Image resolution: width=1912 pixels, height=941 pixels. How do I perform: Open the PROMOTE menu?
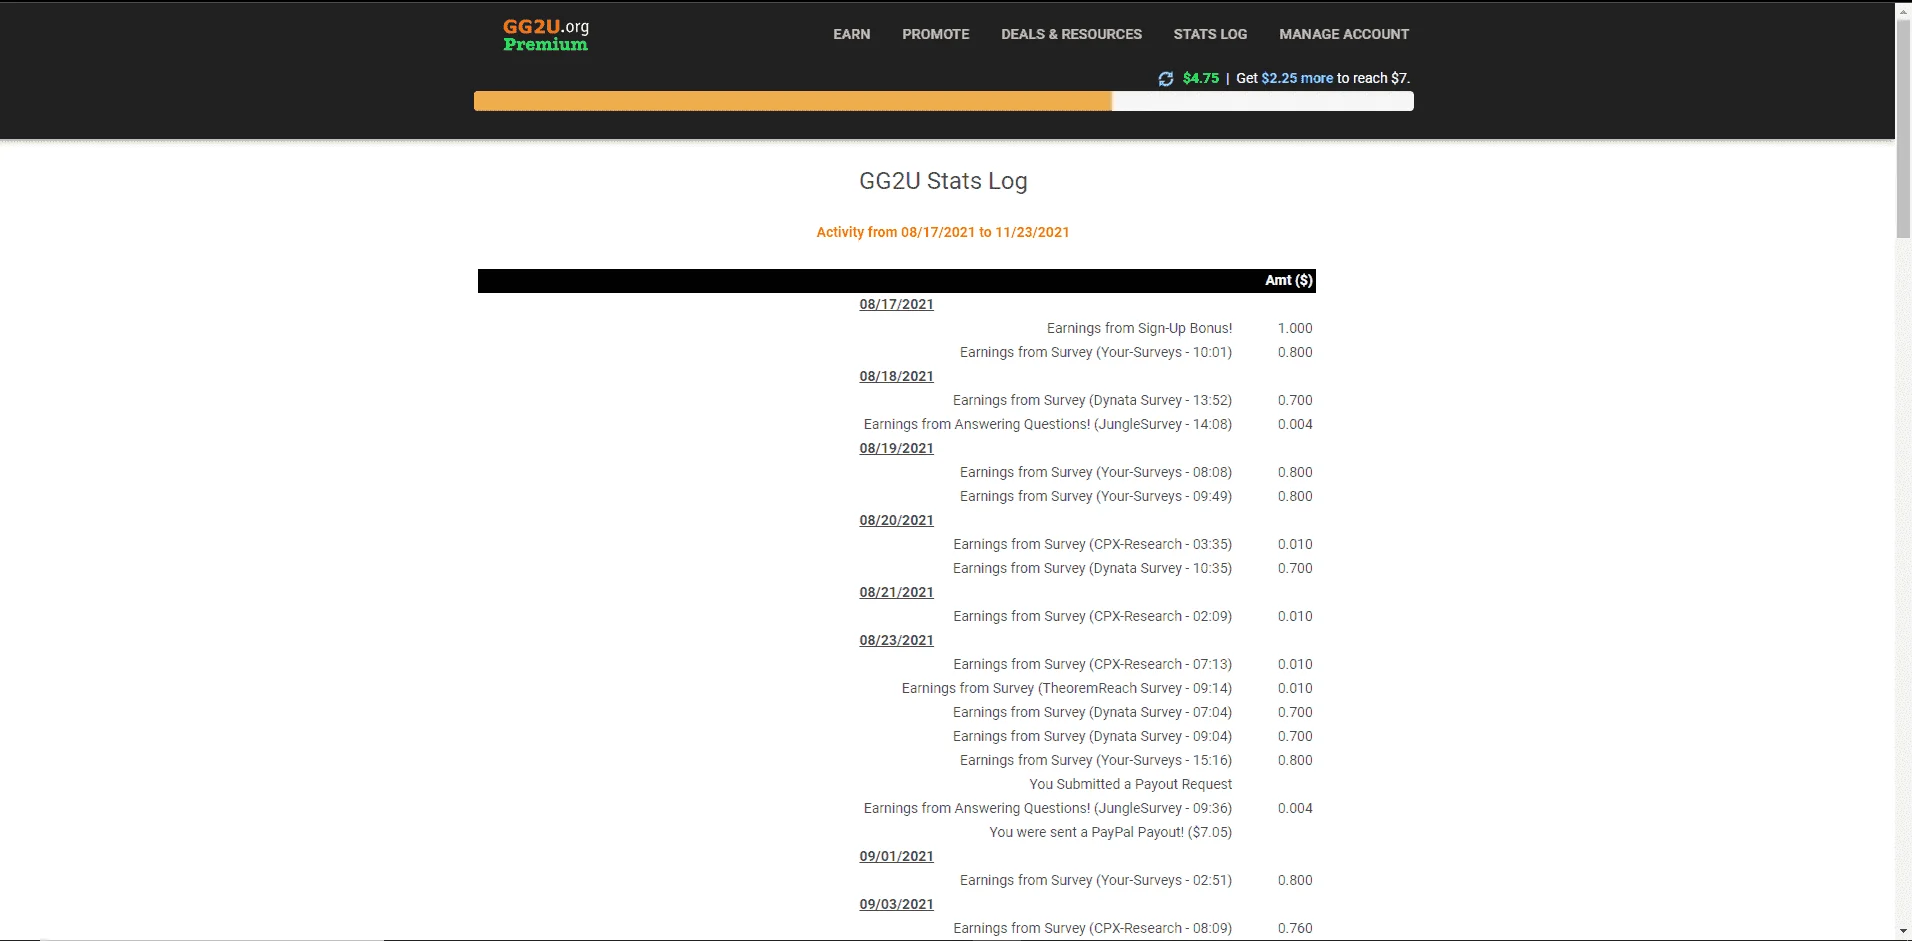coord(936,34)
